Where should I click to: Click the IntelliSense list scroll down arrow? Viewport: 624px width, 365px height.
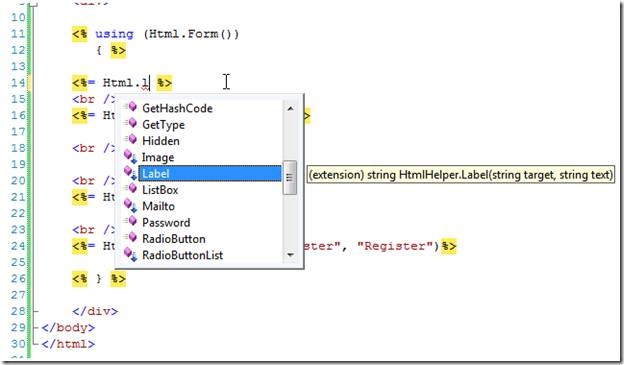[x=290, y=255]
